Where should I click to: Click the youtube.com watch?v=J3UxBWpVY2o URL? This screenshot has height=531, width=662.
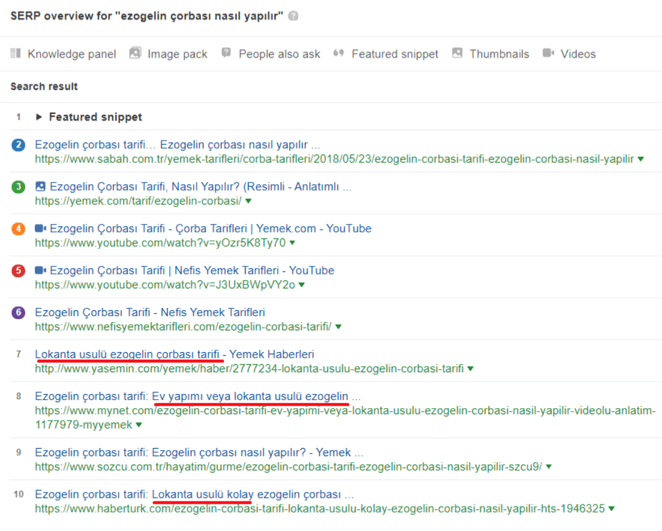click(165, 285)
